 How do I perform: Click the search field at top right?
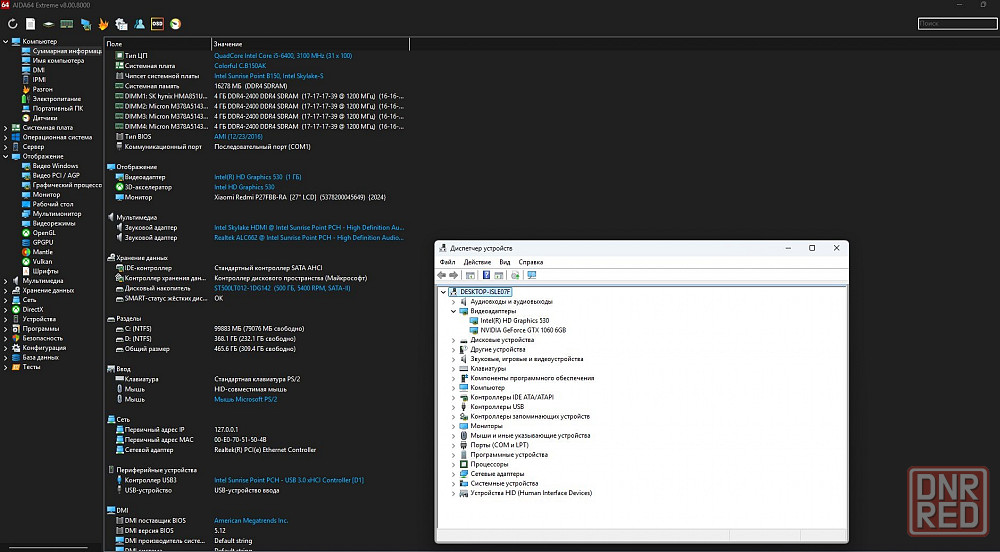point(956,23)
